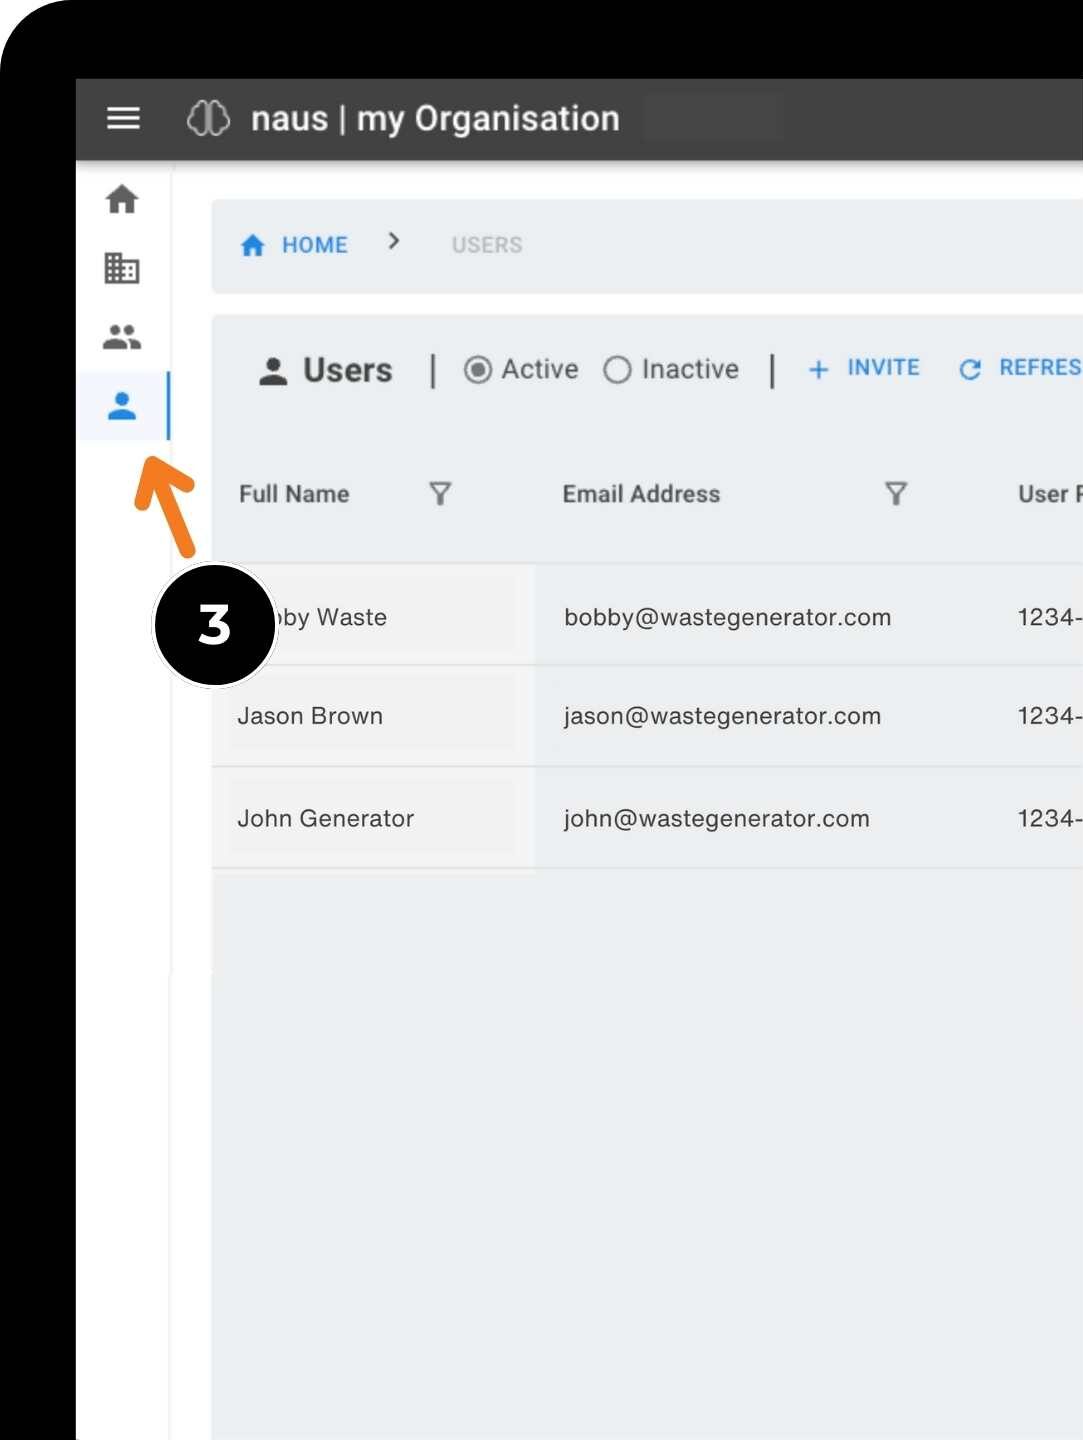Sort by the Email Address column header
Screen dimensions: 1083x1440
click(x=641, y=494)
